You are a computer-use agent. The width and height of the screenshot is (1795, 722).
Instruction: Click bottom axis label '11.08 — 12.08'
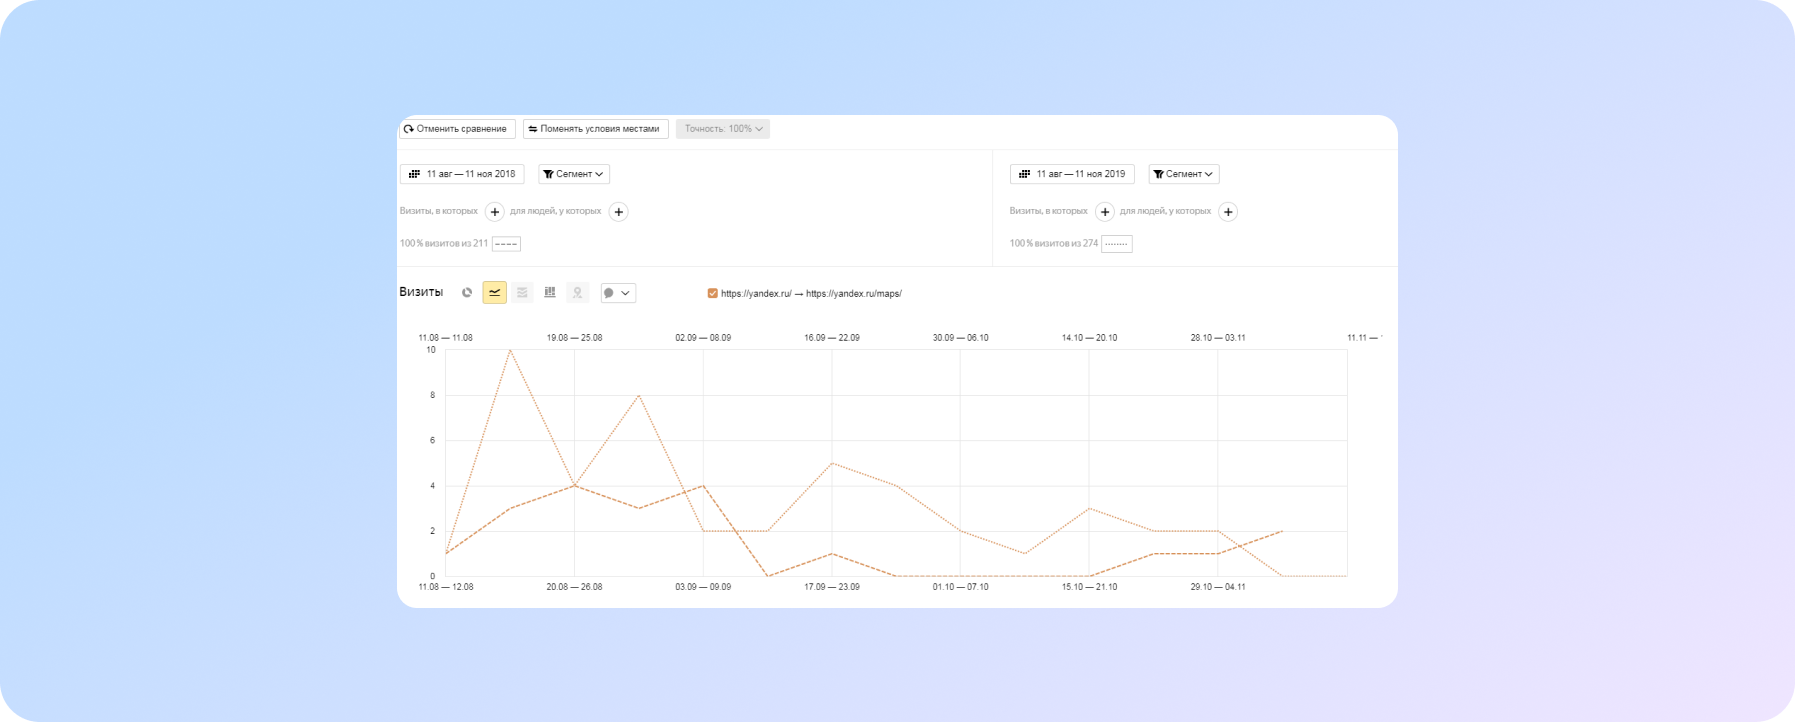click(x=446, y=587)
